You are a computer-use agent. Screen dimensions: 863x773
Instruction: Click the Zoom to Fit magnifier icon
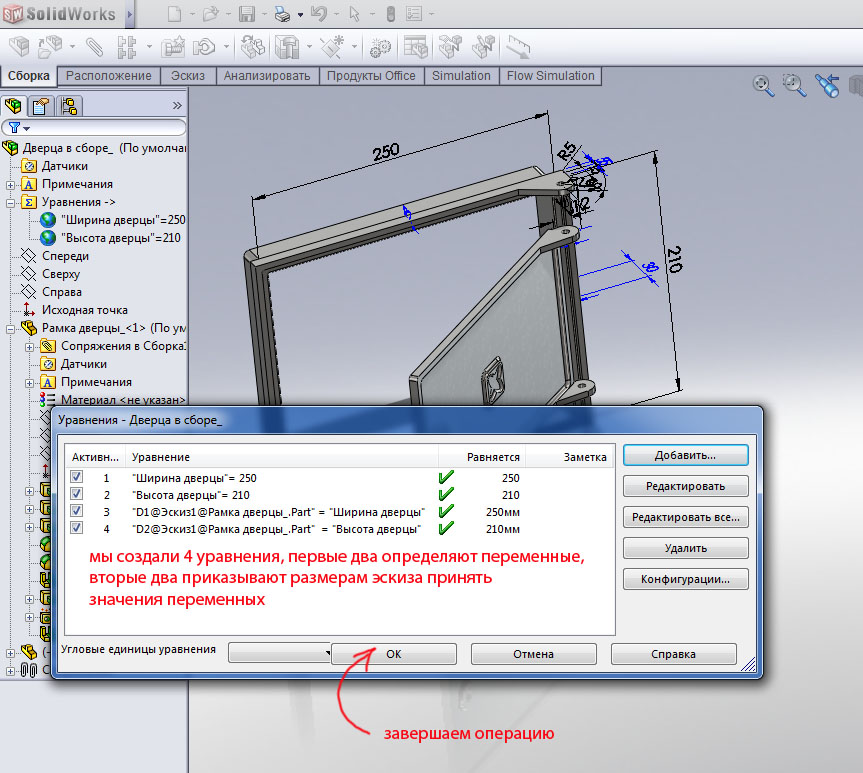coord(764,85)
